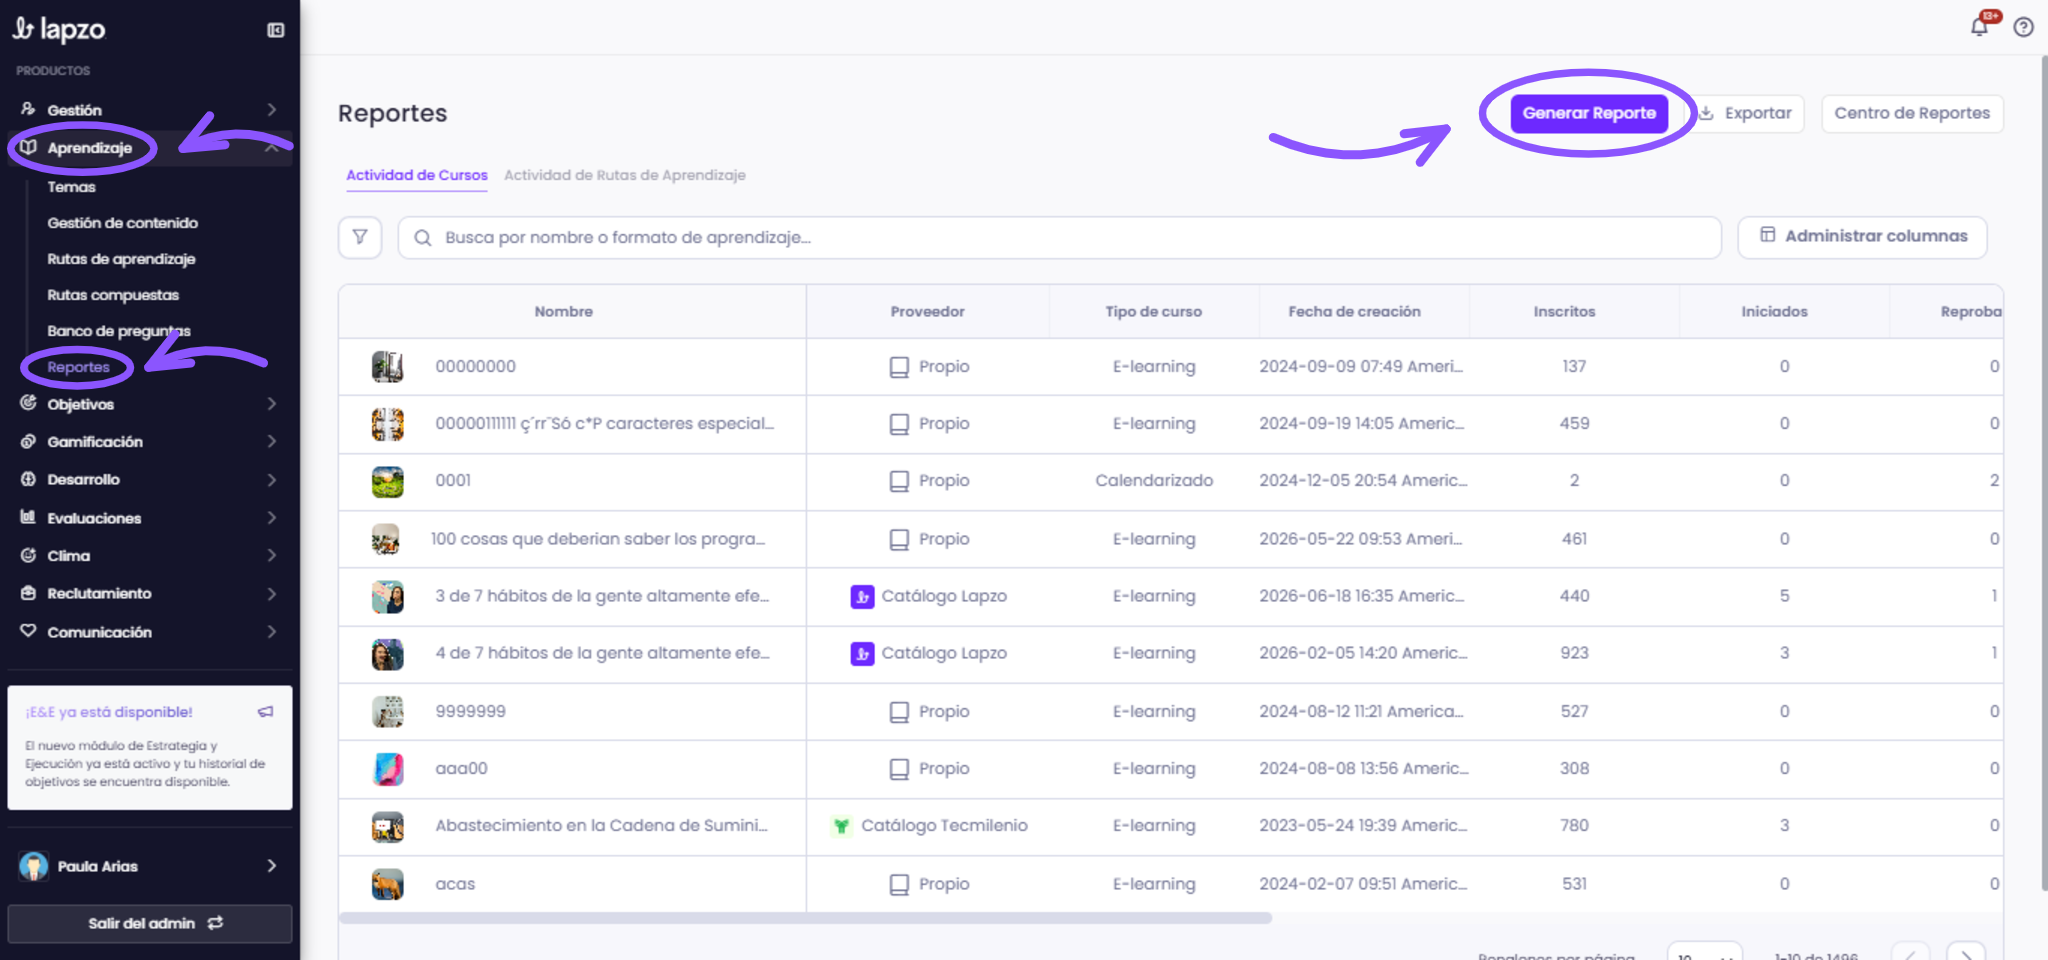Image resolution: width=2048 pixels, height=960 pixels.
Task: Click the megaphone icon in the E&E announcement
Action: click(x=265, y=712)
